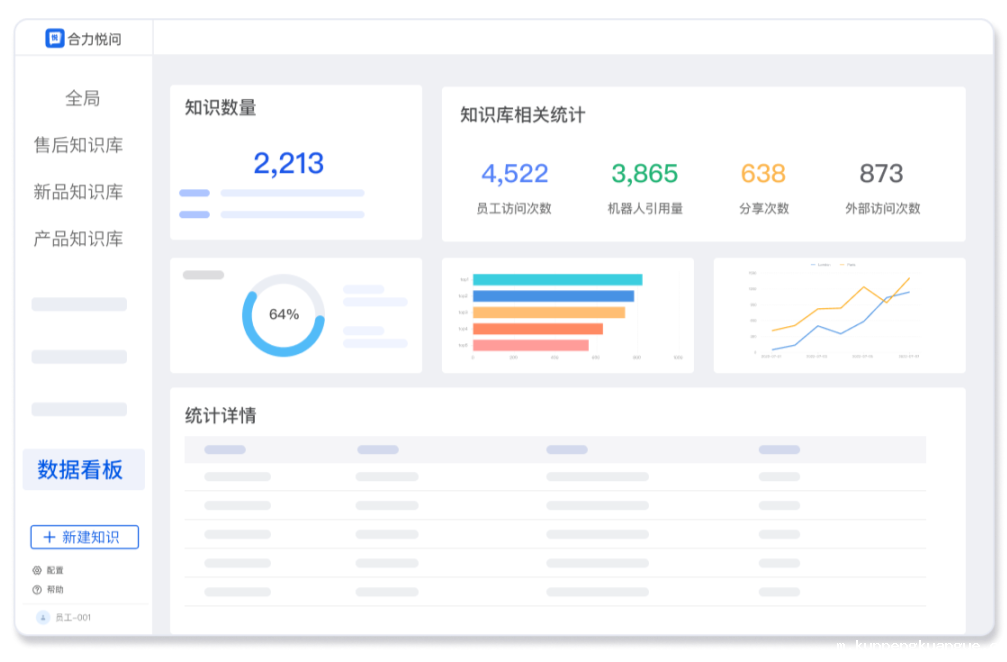Click the 4,522 员工访问次数 stat
Viewport: 1007px width, 662px height.
[x=514, y=174]
